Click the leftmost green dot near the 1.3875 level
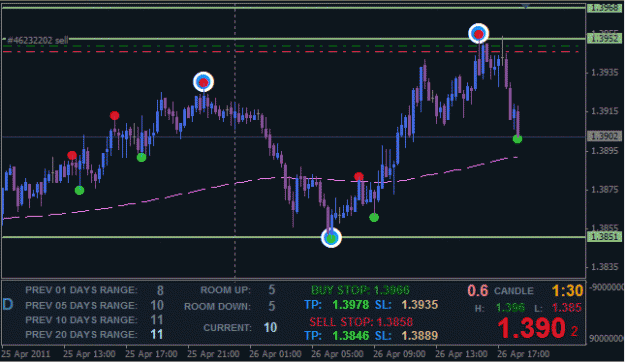 click(x=79, y=190)
